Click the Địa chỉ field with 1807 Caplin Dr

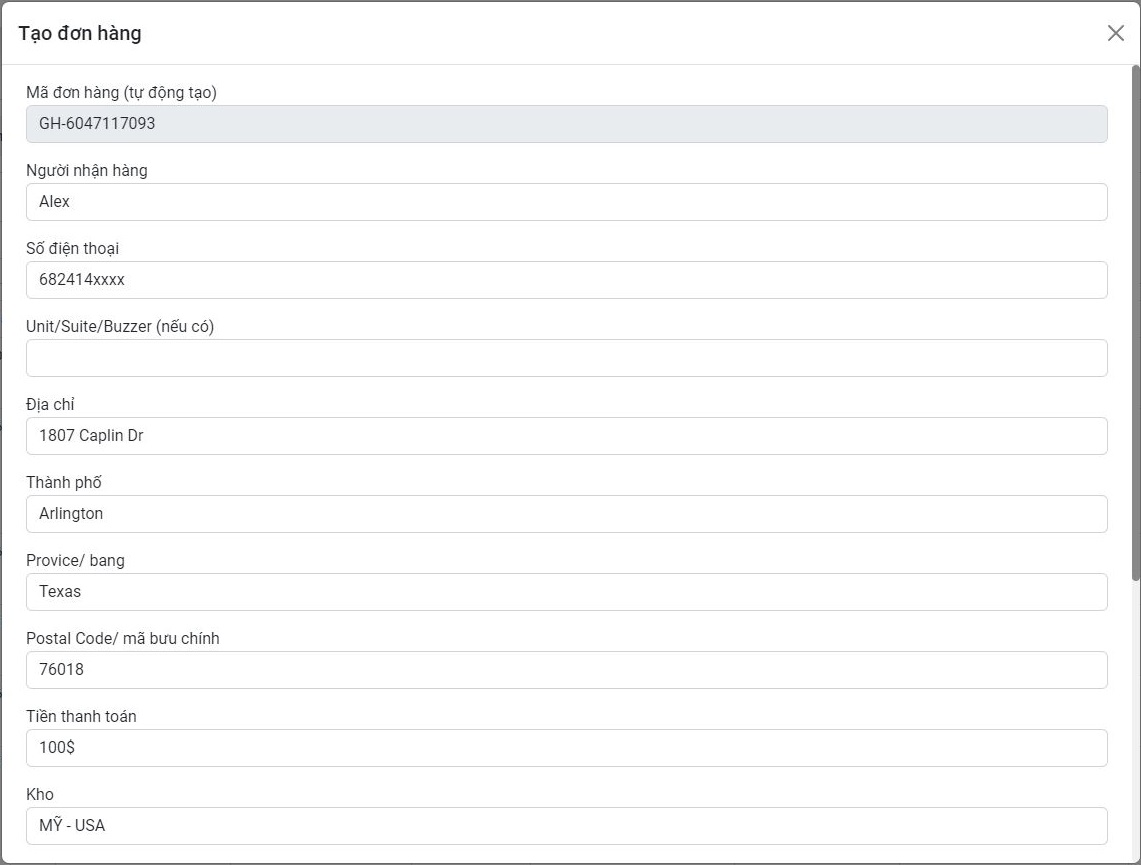point(566,436)
